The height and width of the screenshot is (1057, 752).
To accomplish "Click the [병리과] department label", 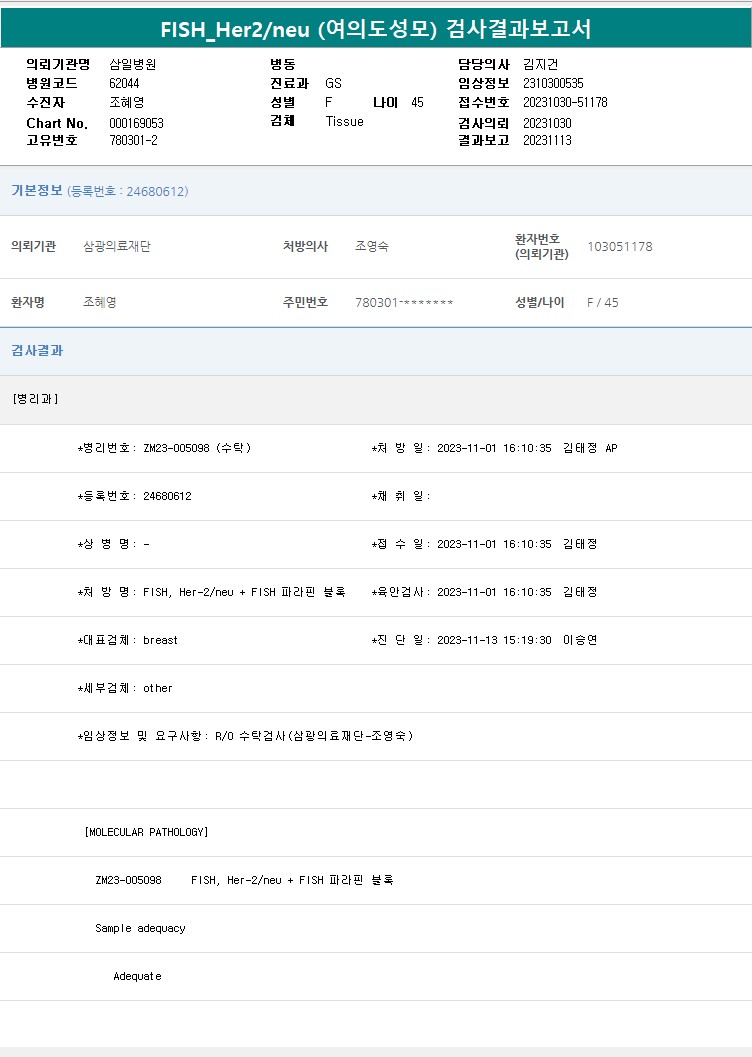I will click(x=36, y=399).
